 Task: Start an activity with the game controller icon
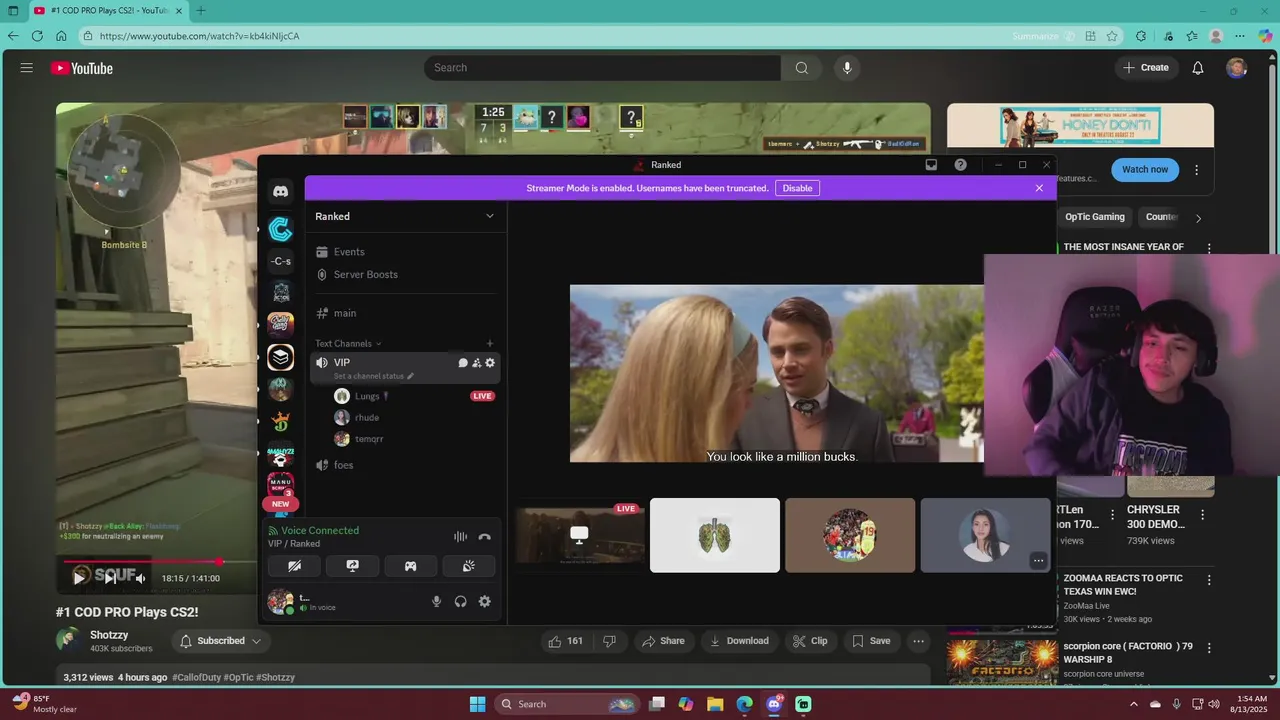410,566
